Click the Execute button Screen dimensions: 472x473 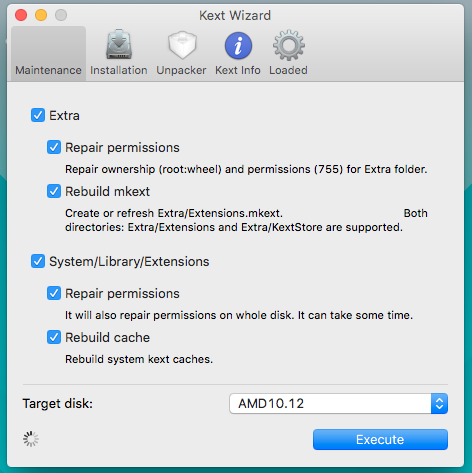380,439
